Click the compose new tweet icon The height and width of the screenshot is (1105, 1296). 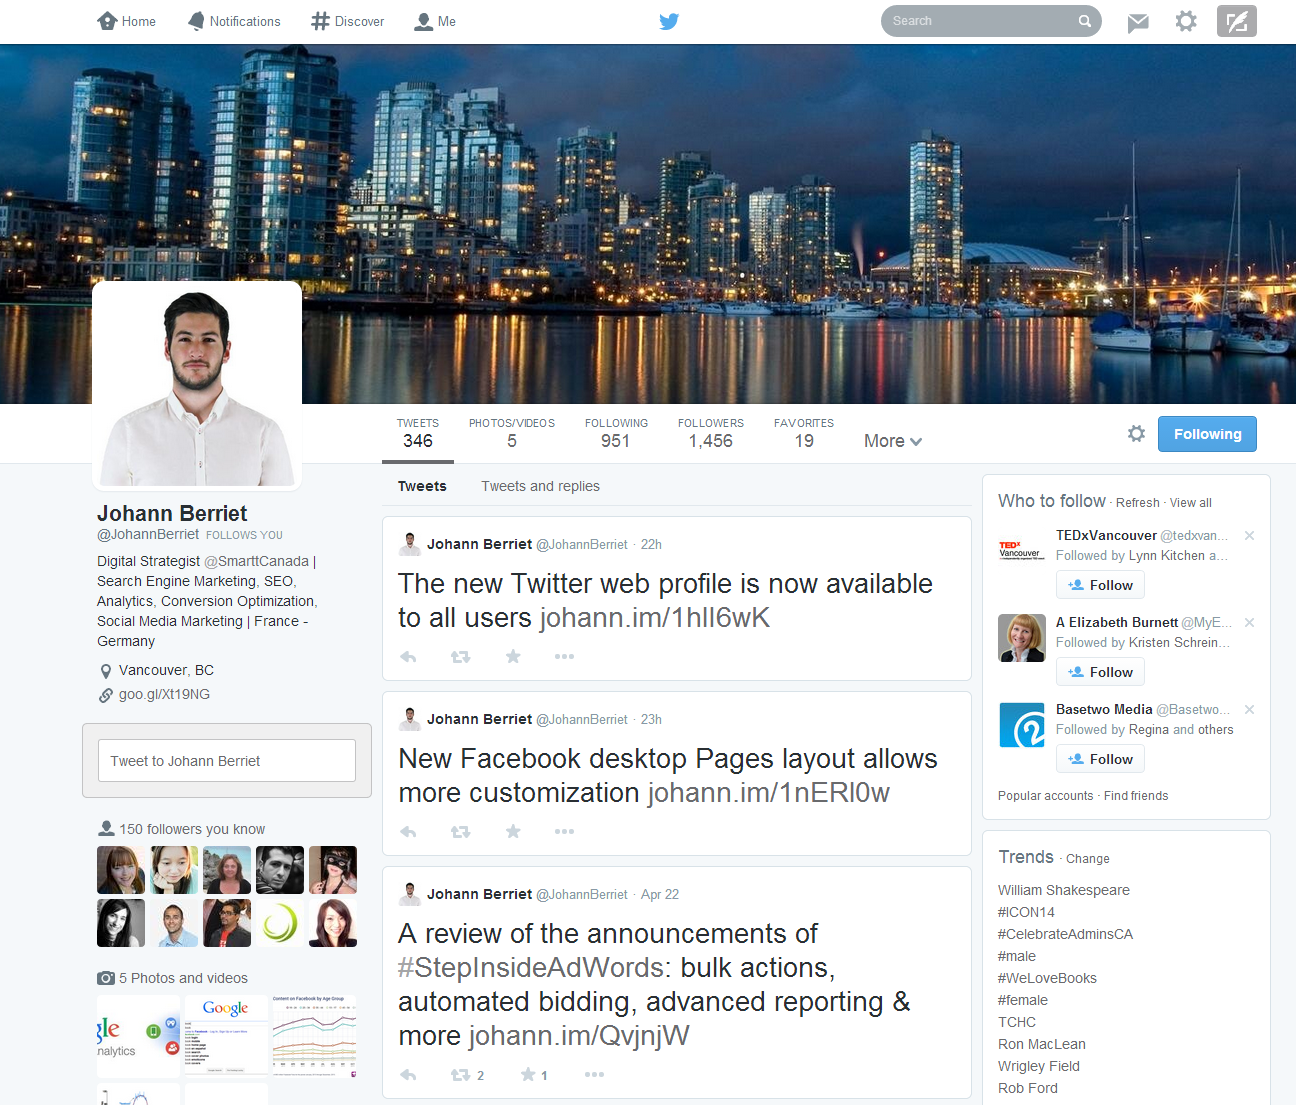[1236, 21]
